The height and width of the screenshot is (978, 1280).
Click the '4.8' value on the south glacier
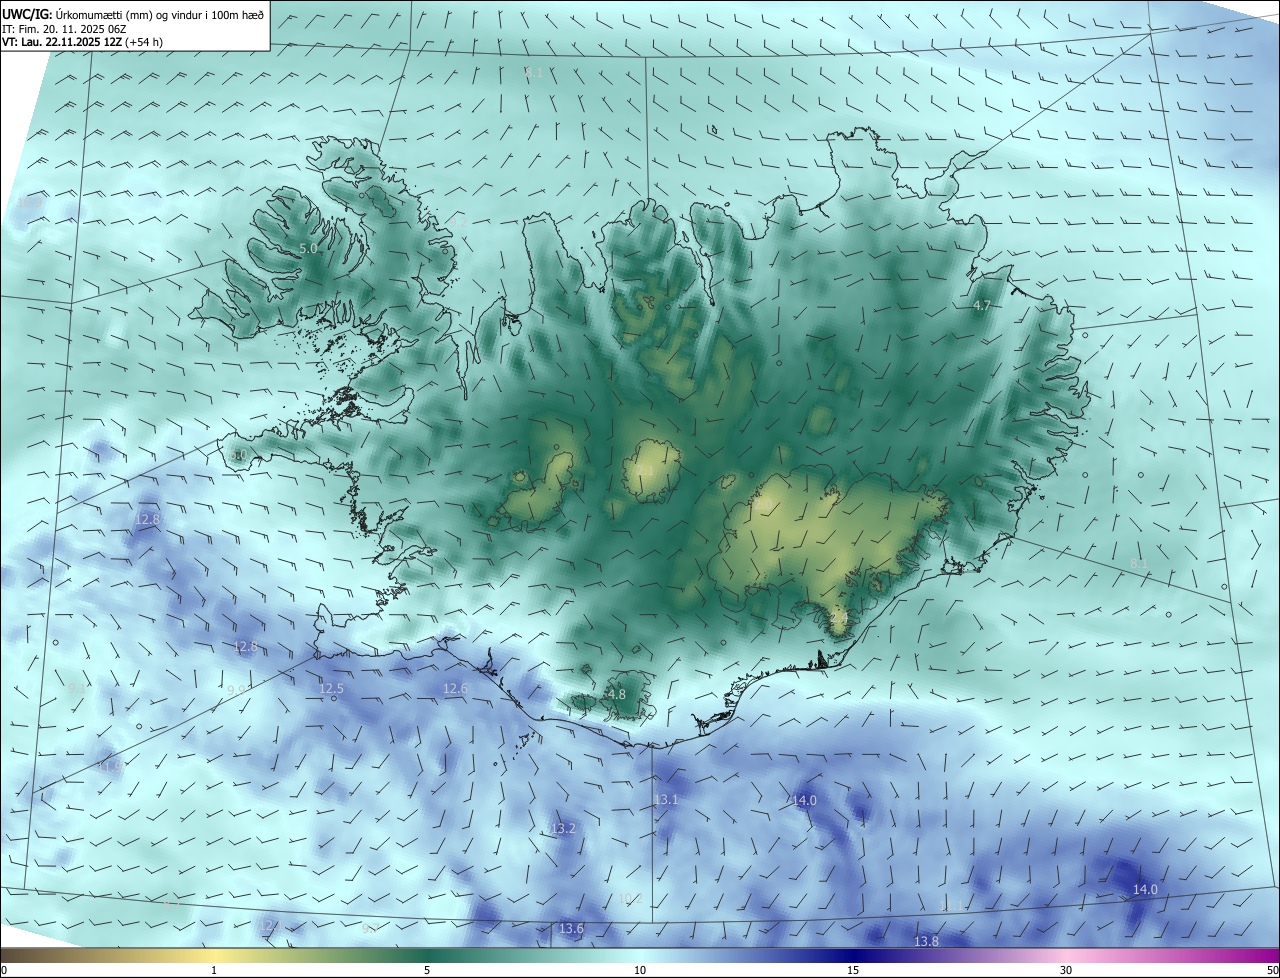pyautogui.click(x=617, y=694)
